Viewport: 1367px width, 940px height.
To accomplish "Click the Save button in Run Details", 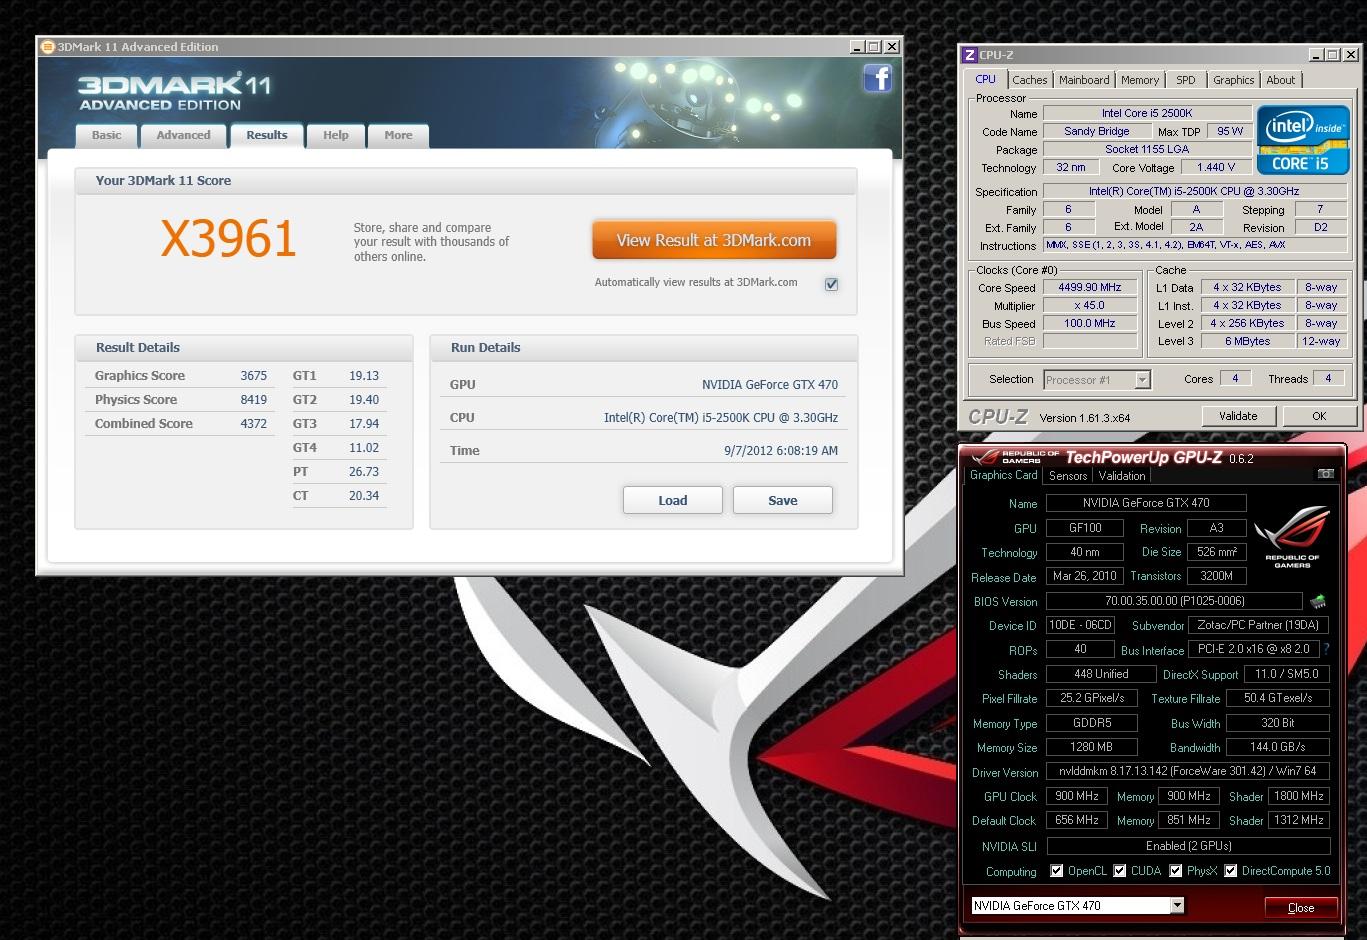I will coord(783,500).
